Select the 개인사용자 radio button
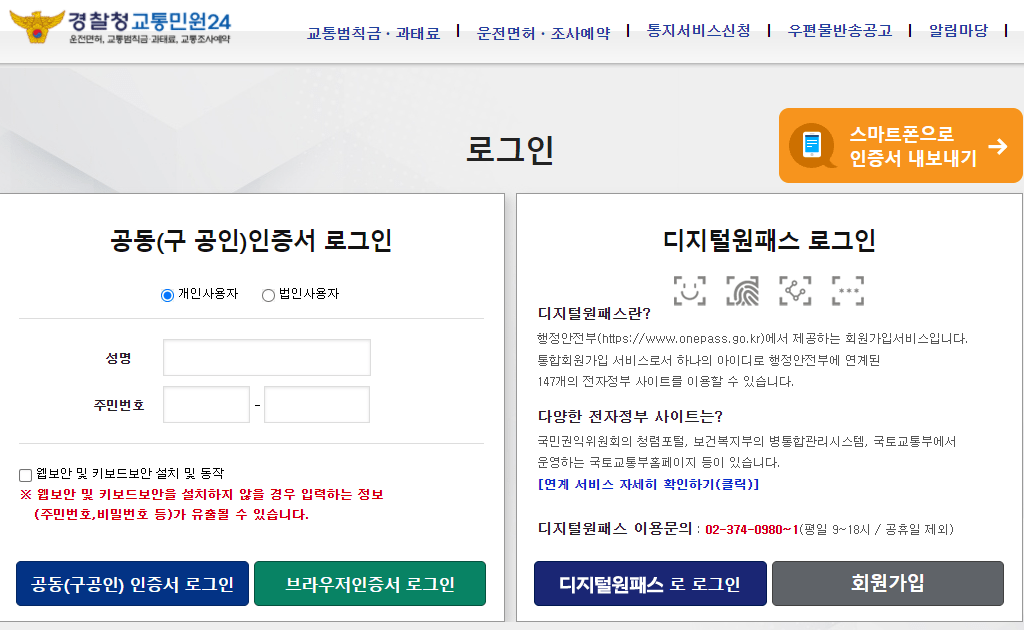This screenshot has height=630, width=1024. pyautogui.click(x=167, y=295)
